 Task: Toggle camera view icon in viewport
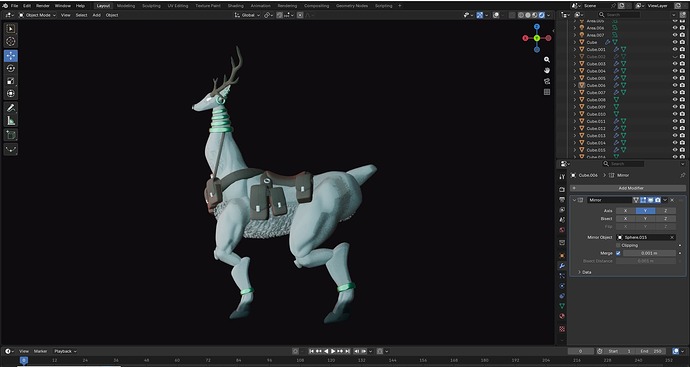pyautogui.click(x=547, y=81)
